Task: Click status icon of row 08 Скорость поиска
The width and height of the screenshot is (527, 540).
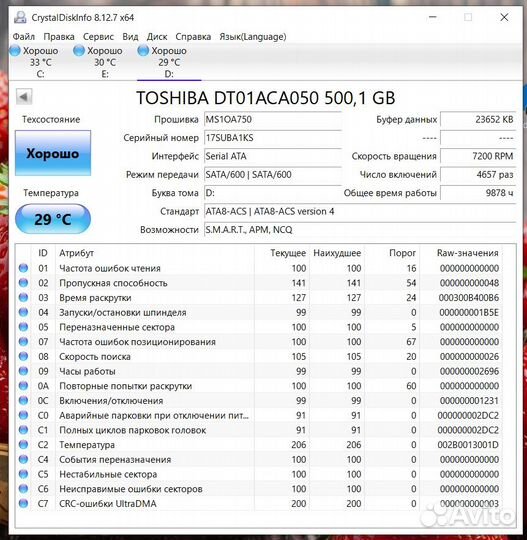Action: point(23,356)
